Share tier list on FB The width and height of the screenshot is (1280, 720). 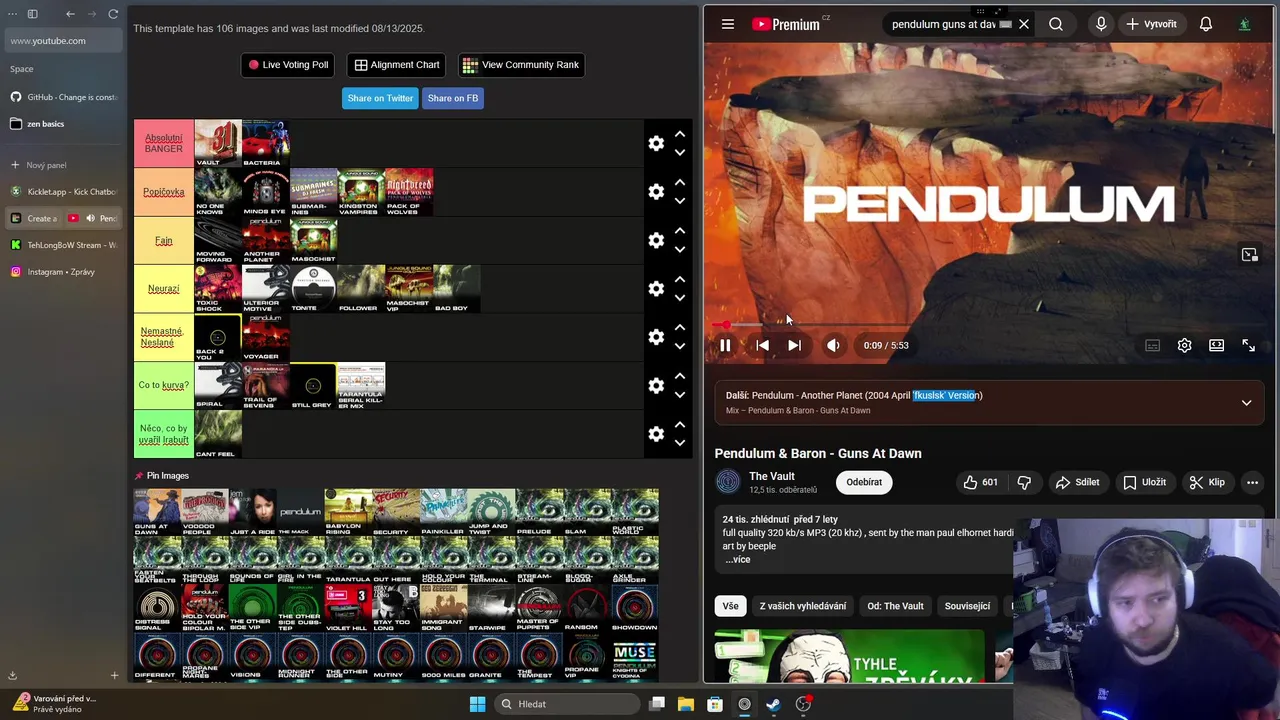(453, 98)
